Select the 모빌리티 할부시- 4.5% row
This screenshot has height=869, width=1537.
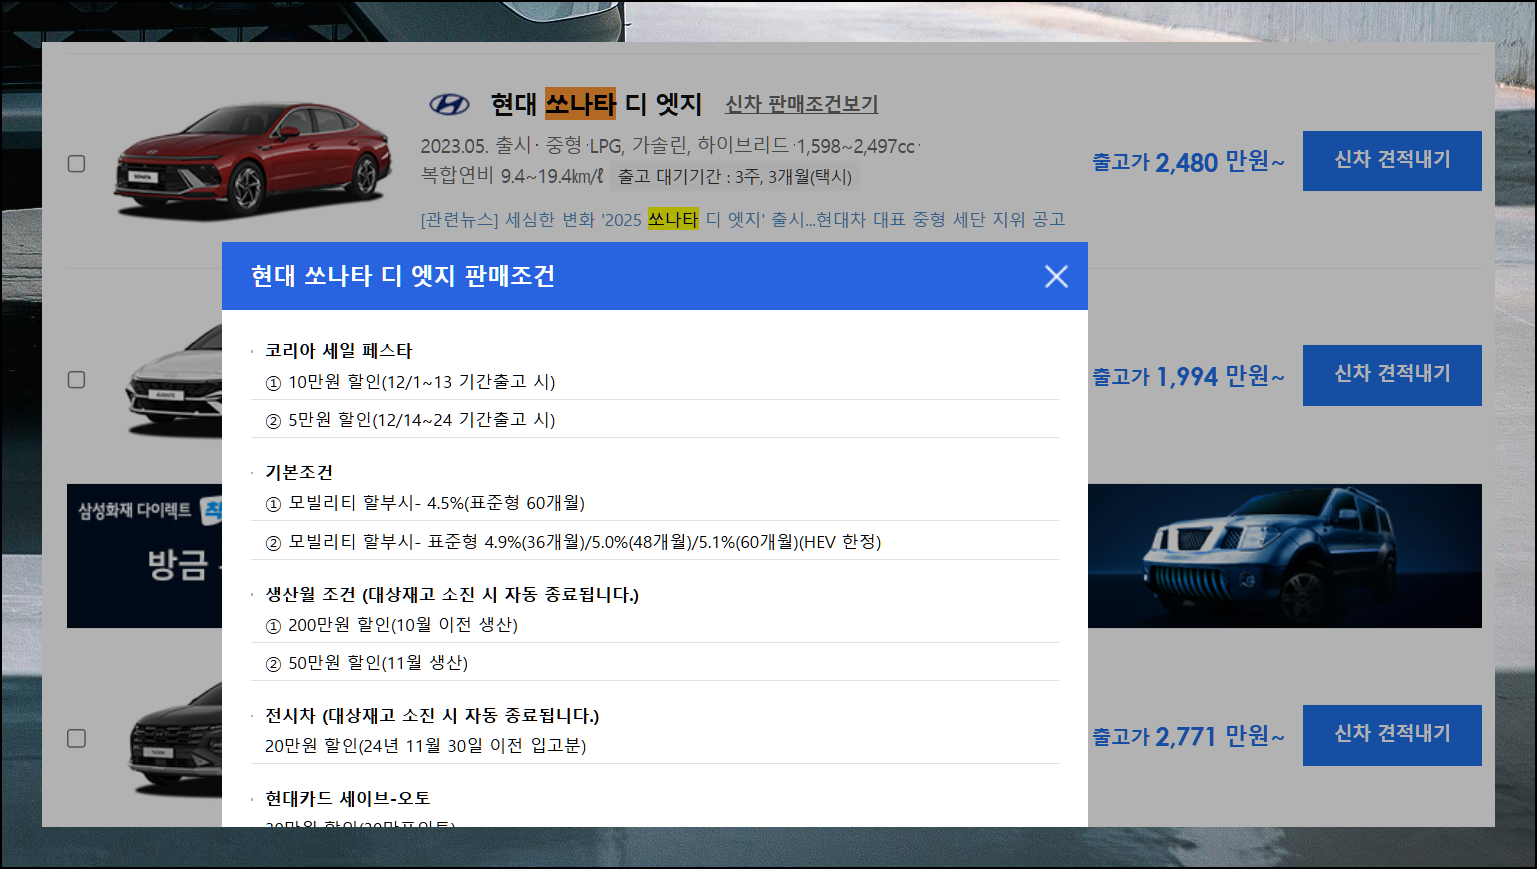click(x=654, y=503)
